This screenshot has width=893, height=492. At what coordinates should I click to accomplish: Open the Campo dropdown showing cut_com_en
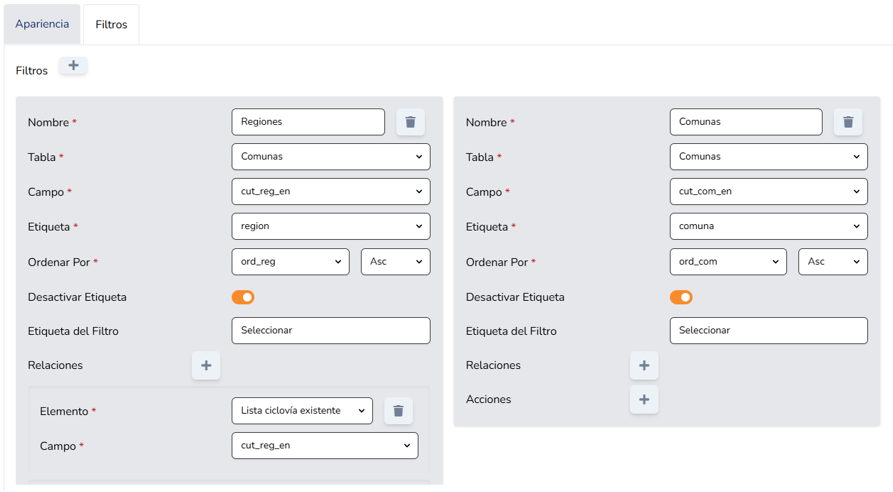click(x=768, y=192)
